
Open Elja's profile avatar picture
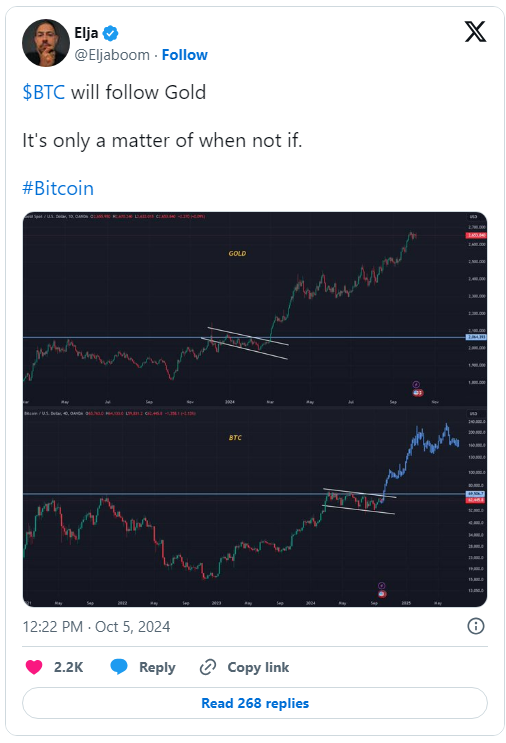[46, 43]
